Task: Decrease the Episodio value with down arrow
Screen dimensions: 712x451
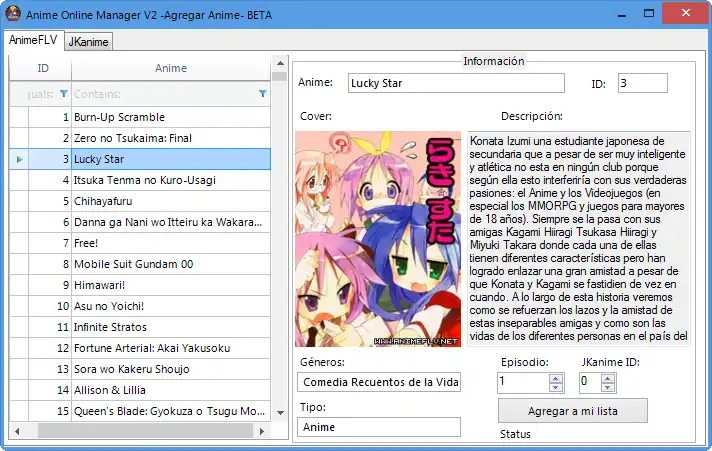Action: point(556,387)
